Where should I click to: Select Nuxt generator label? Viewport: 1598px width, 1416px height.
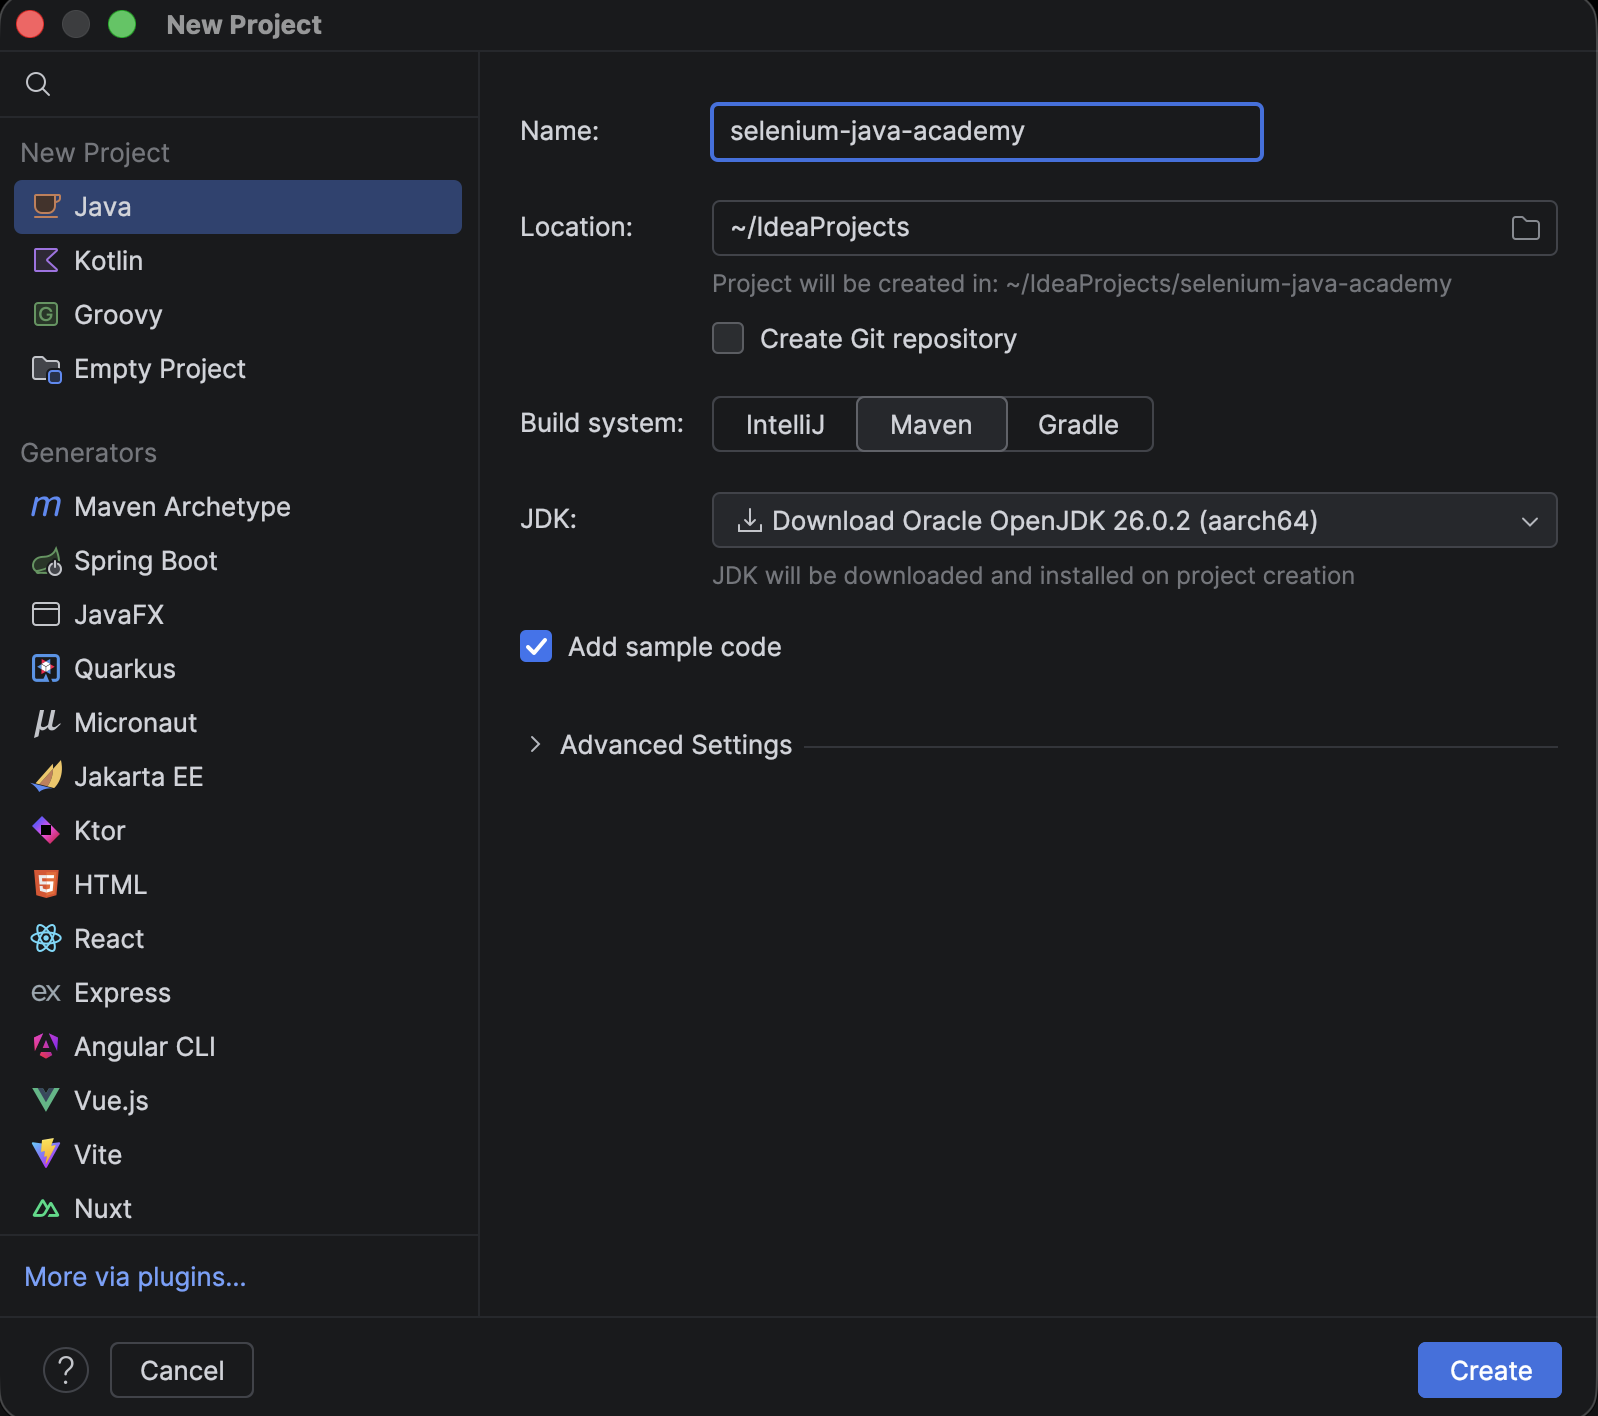pos(103,1209)
